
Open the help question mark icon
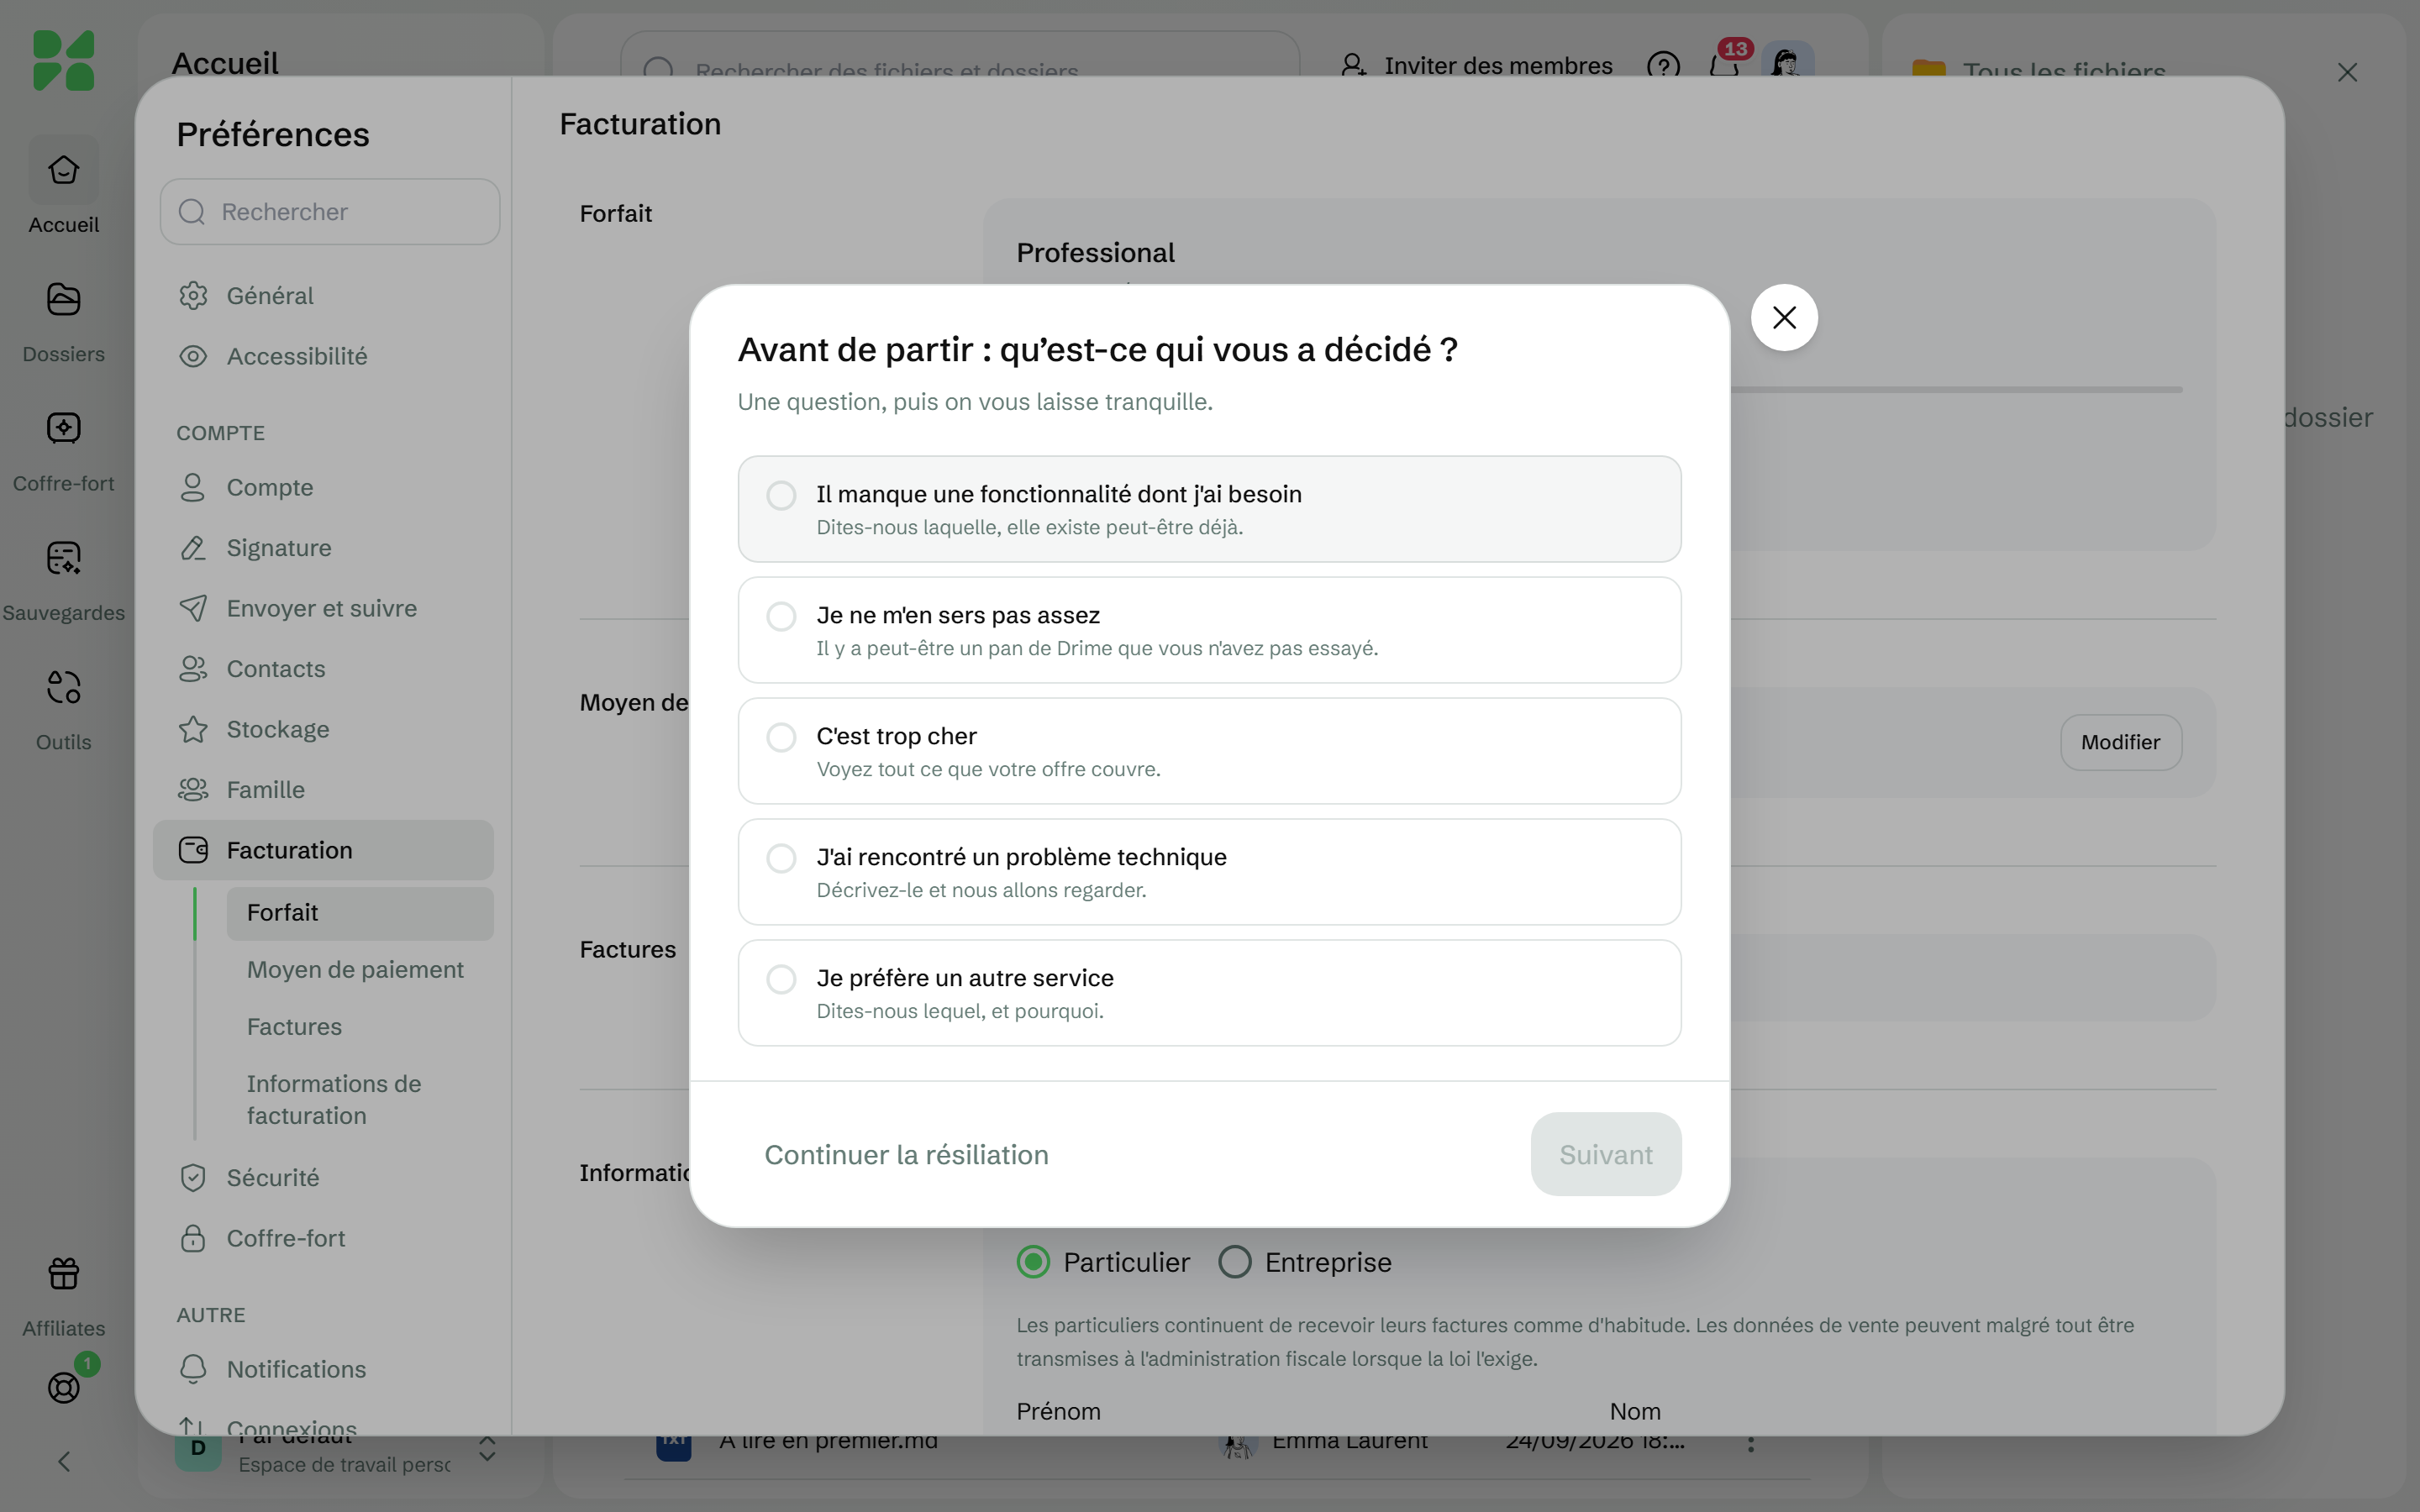click(x=1663, y=66)
